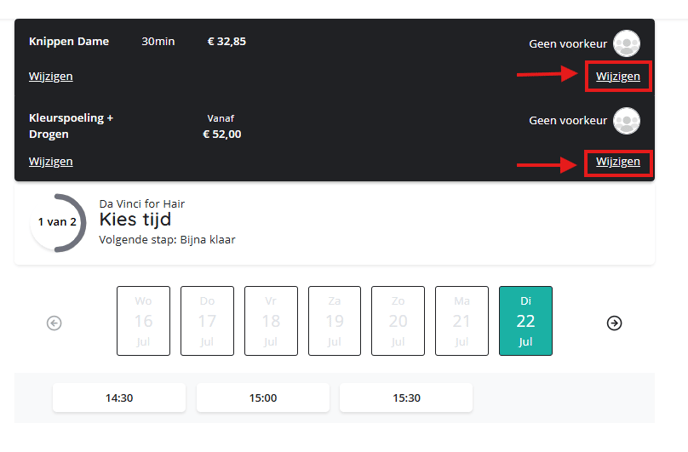Image resolution: width=688 pixels, height=452 pixels.
Task: Select Tuesday 22 Jul date
Action: coord(525,321)
